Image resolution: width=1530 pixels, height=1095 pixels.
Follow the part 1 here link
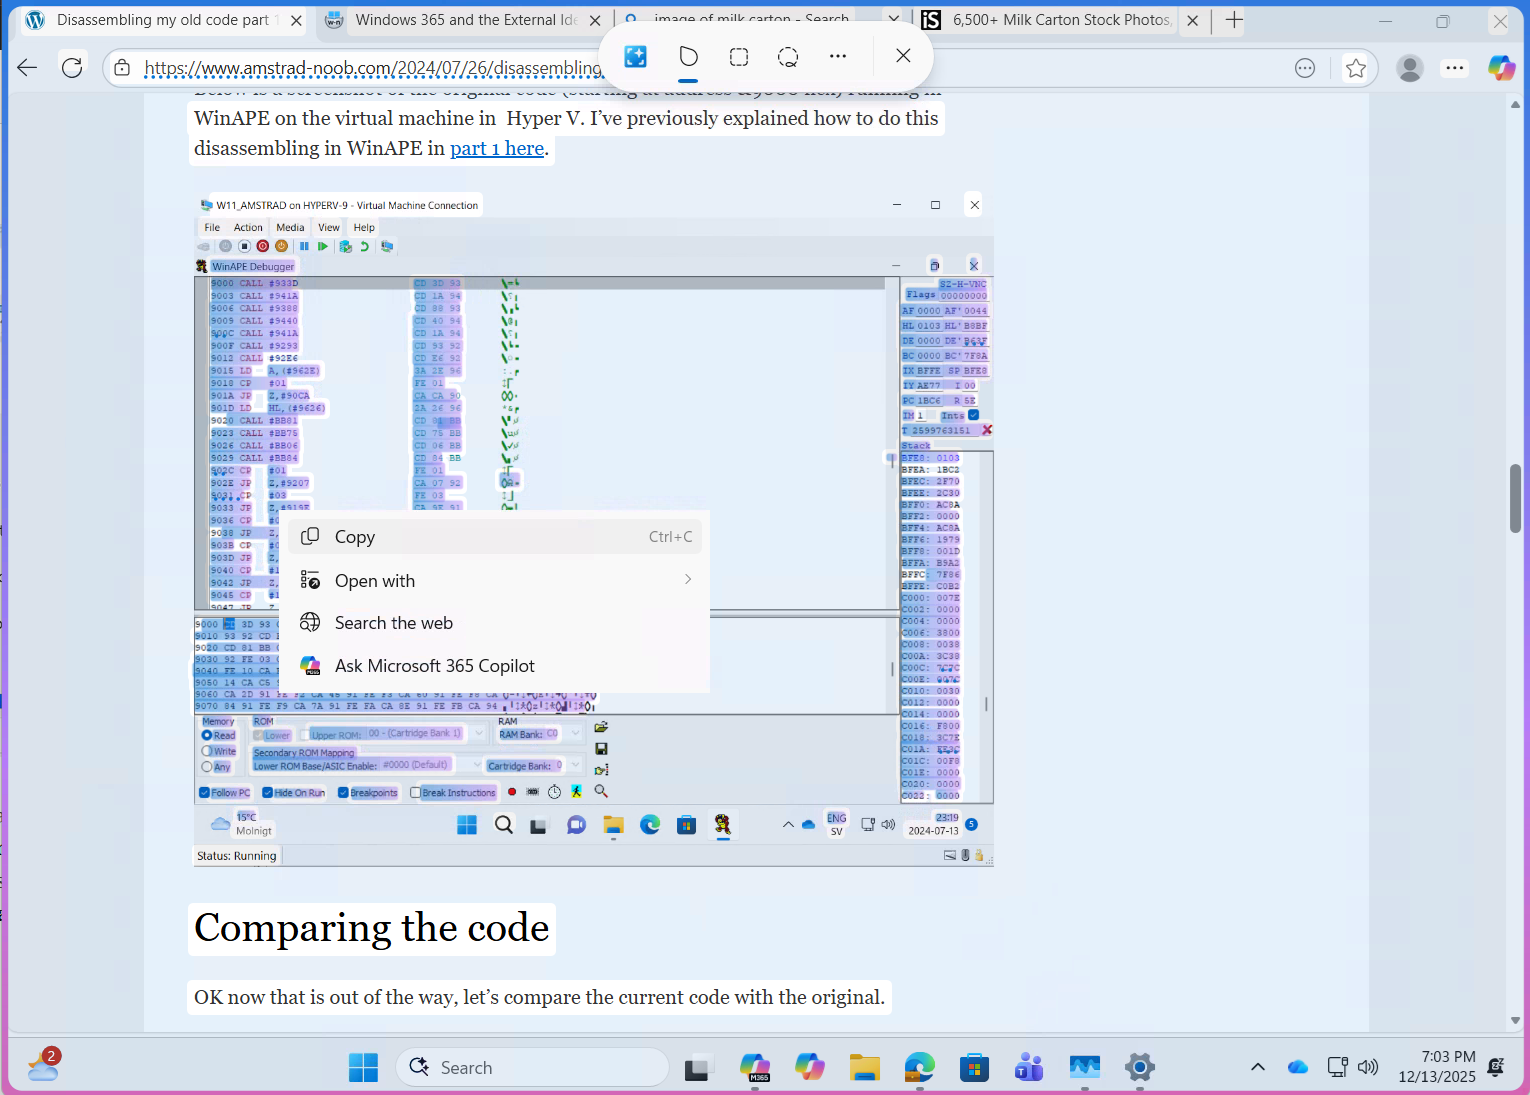pos(496,148)
